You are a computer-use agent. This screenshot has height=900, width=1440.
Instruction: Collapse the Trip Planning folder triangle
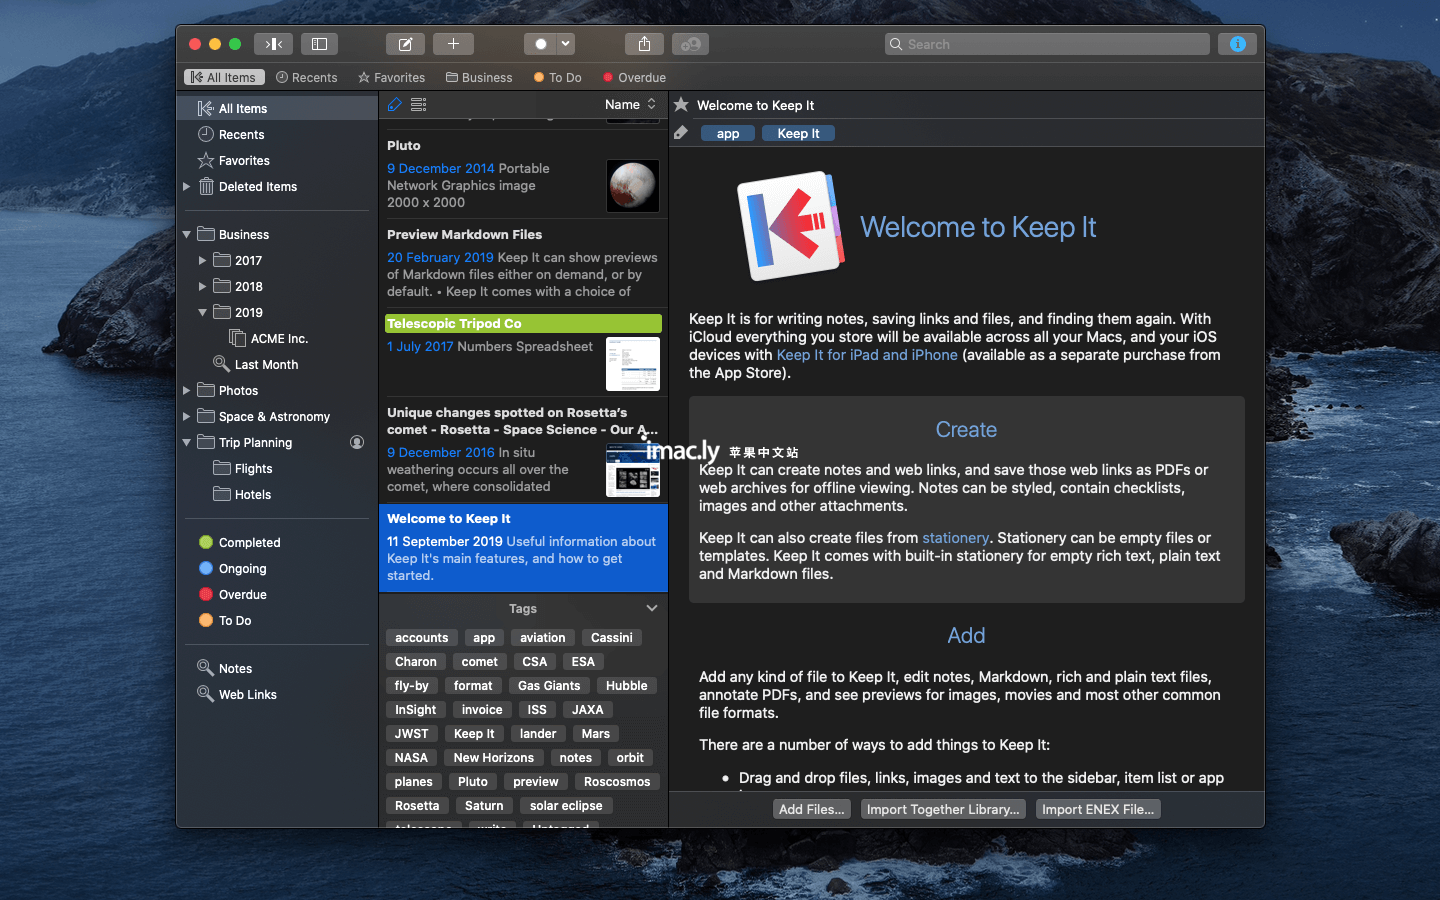[186, 442]
